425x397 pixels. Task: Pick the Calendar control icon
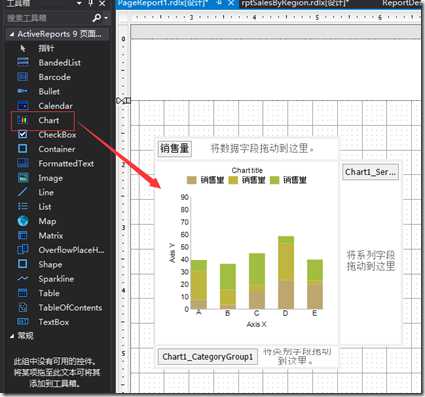23,106
